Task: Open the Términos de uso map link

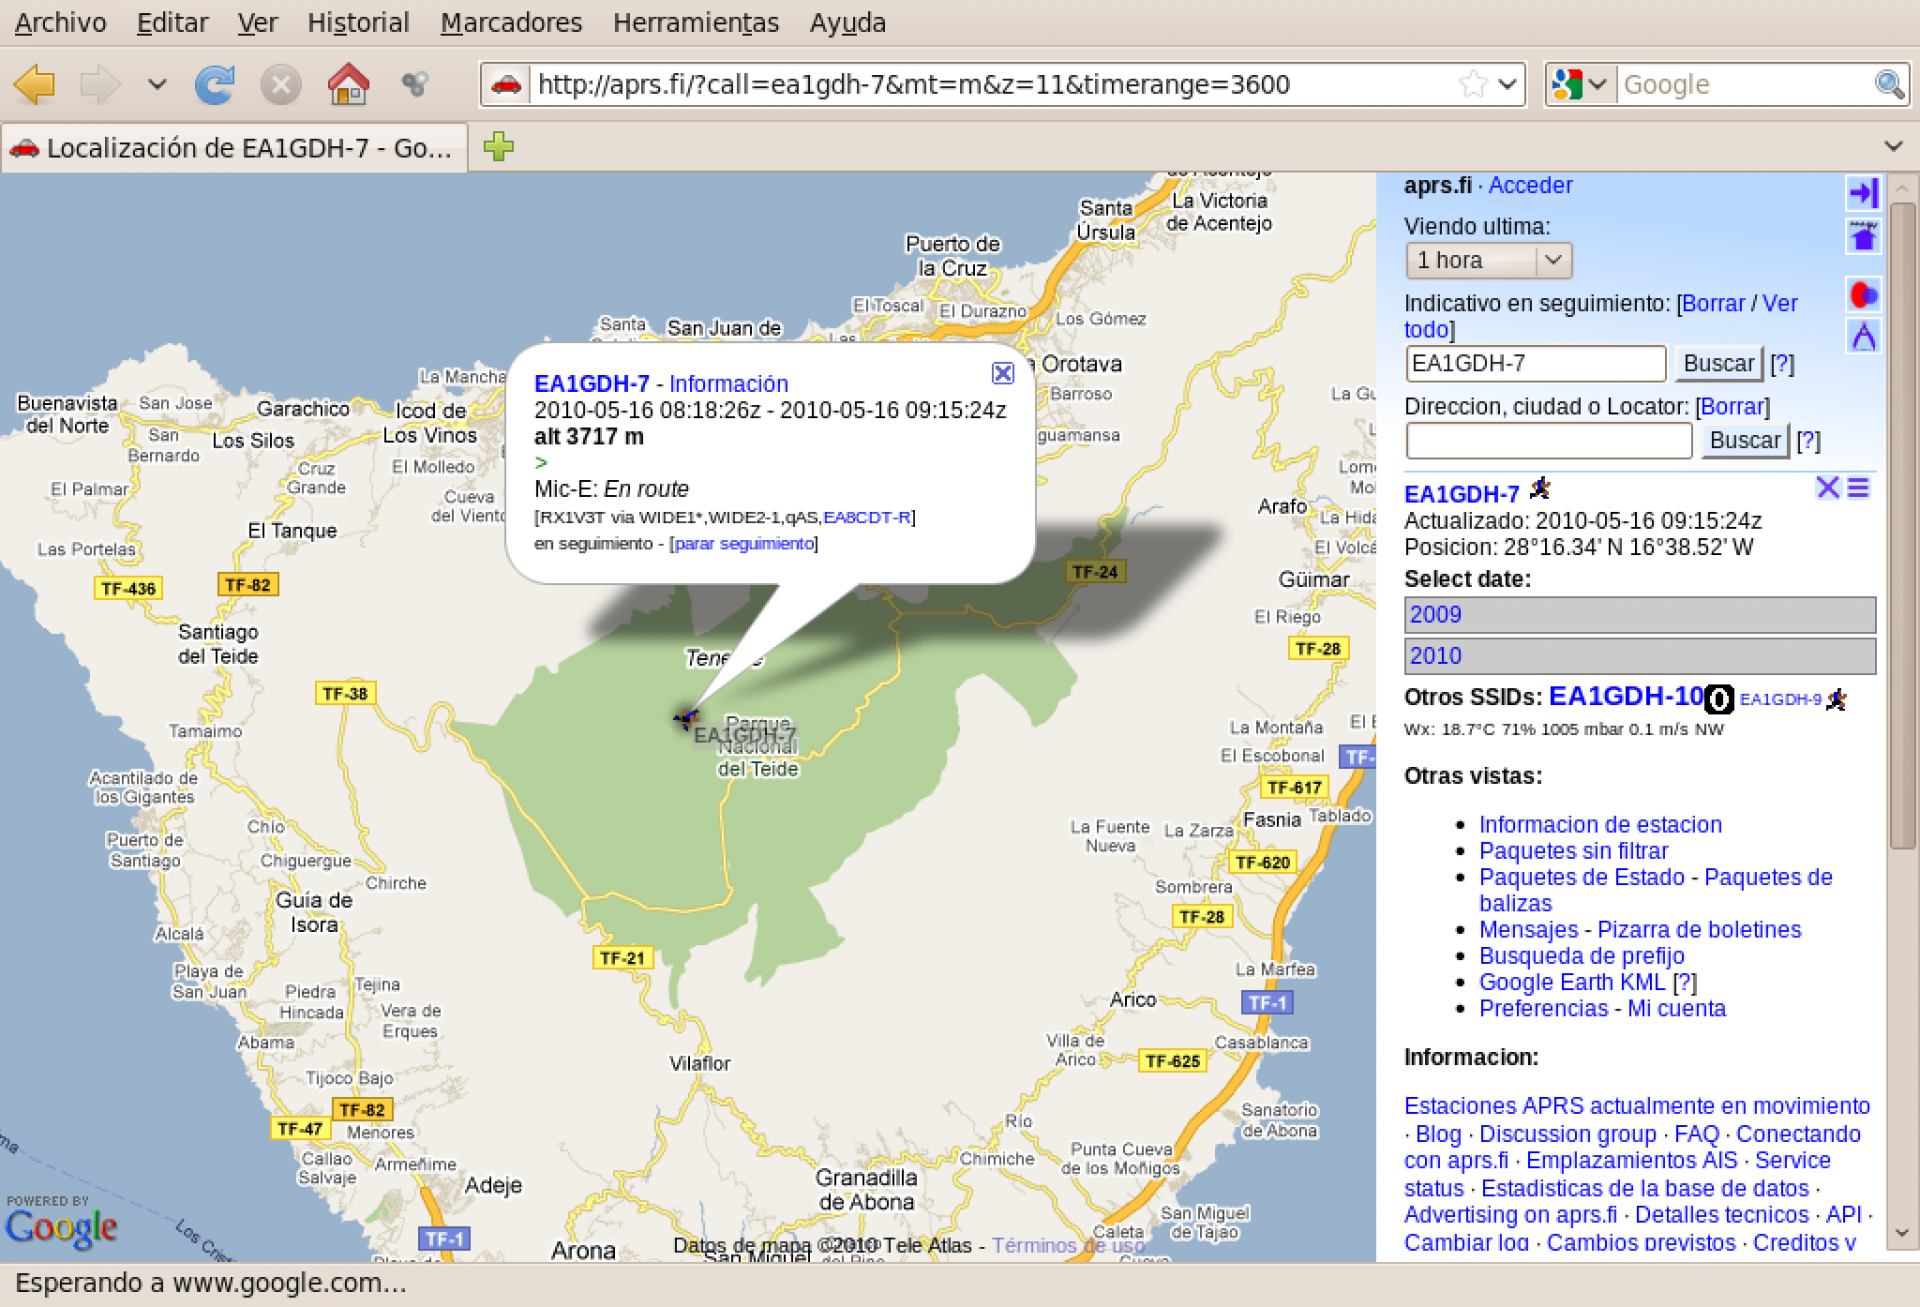Action: pos(1068,1246)
